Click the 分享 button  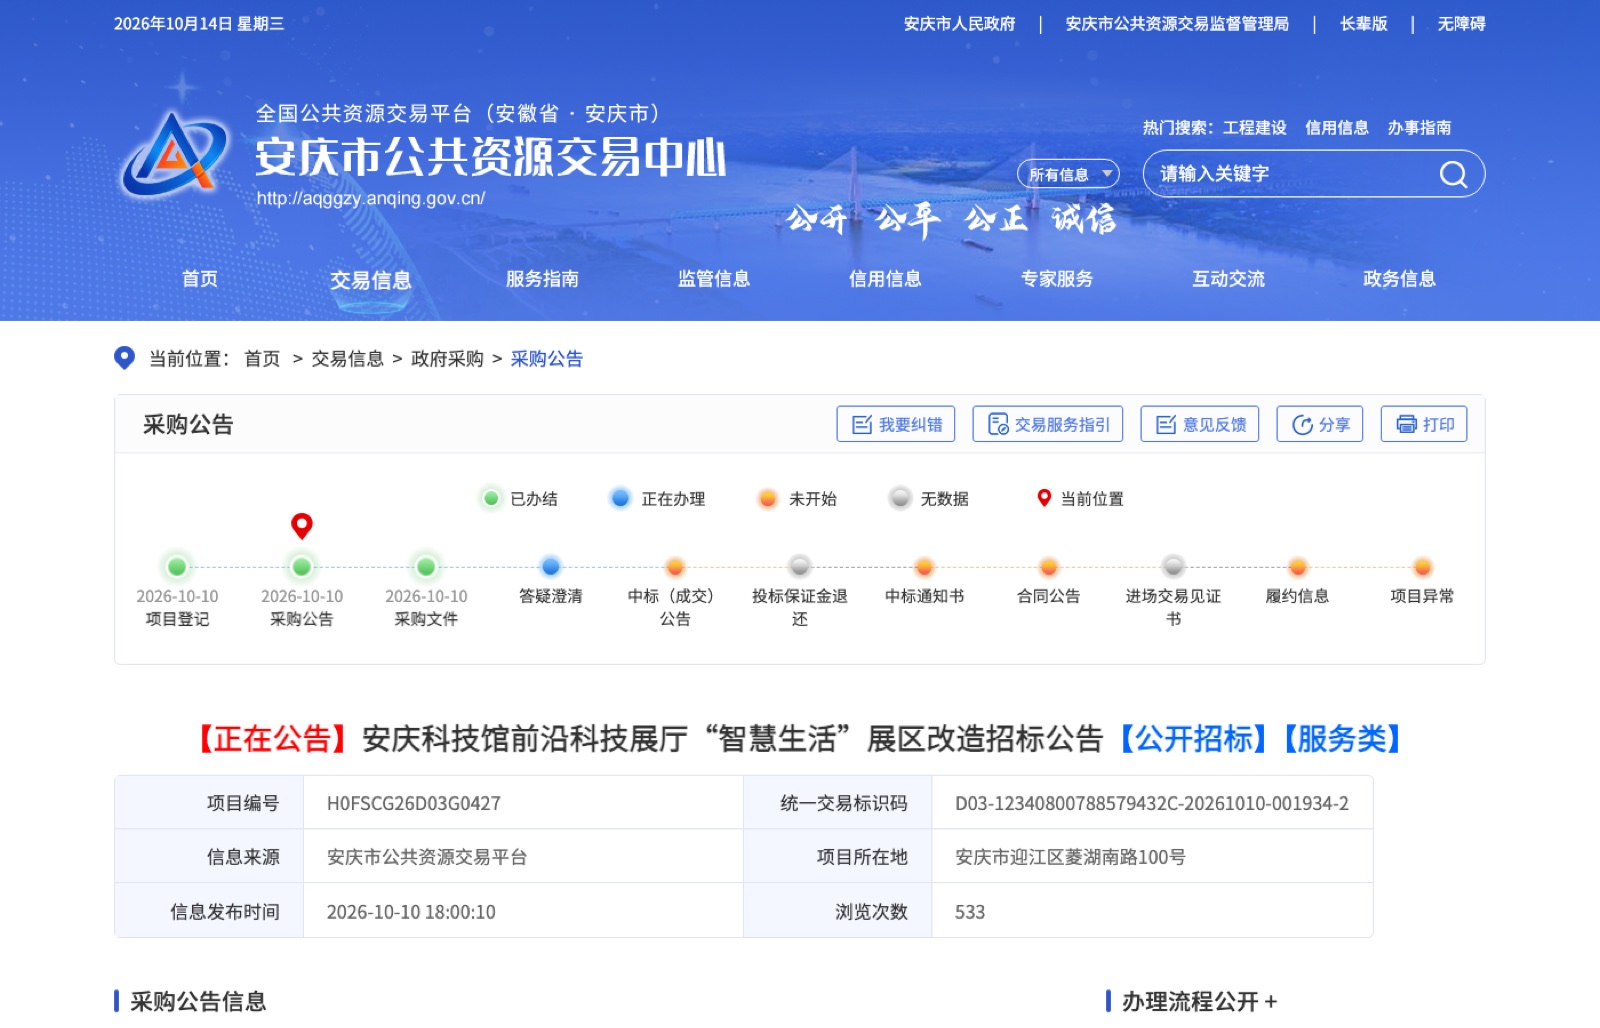click(1320, 424)
